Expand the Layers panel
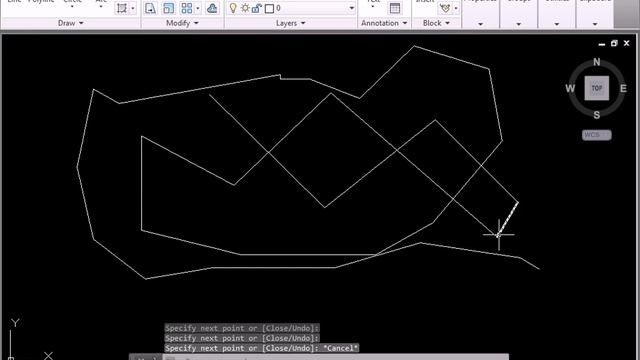The width and height of the screenshot is (640, 360). pyautogui.click(x=291, y=23)
